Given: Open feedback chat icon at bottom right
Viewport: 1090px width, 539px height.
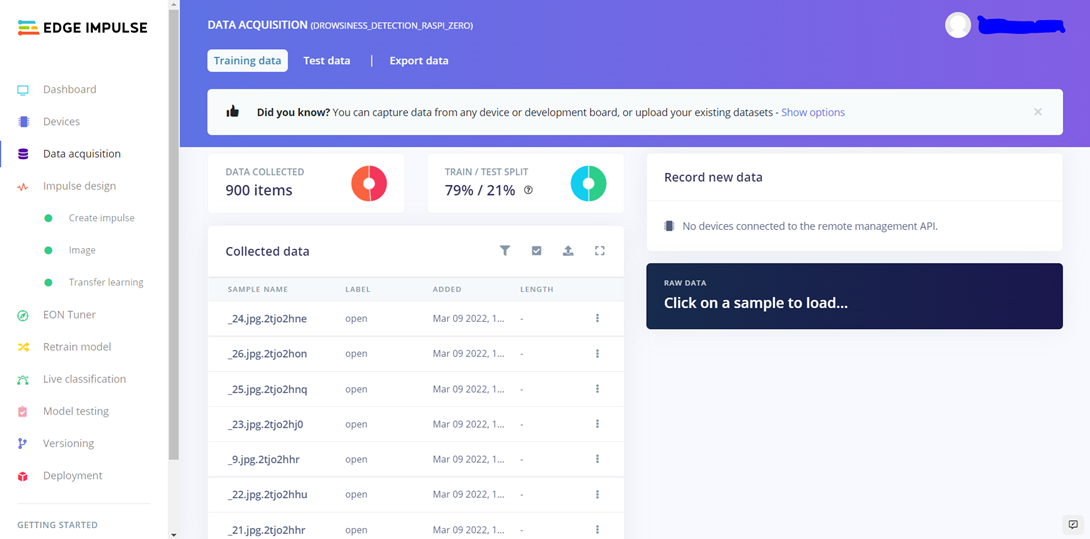Looking at the screenshot, I should (1073, 525).
